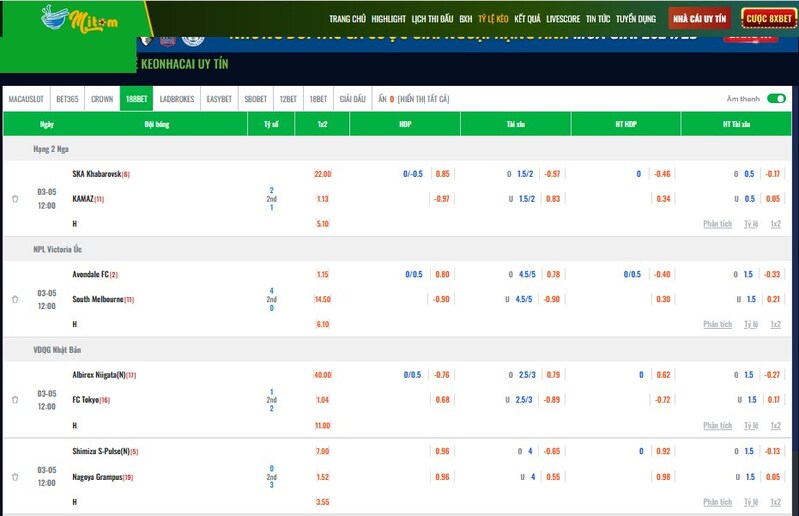The width and height of the screenshot is (799, 516).
Task: Switch to Easybet bookmaker tab
Action: pos(219,99)
